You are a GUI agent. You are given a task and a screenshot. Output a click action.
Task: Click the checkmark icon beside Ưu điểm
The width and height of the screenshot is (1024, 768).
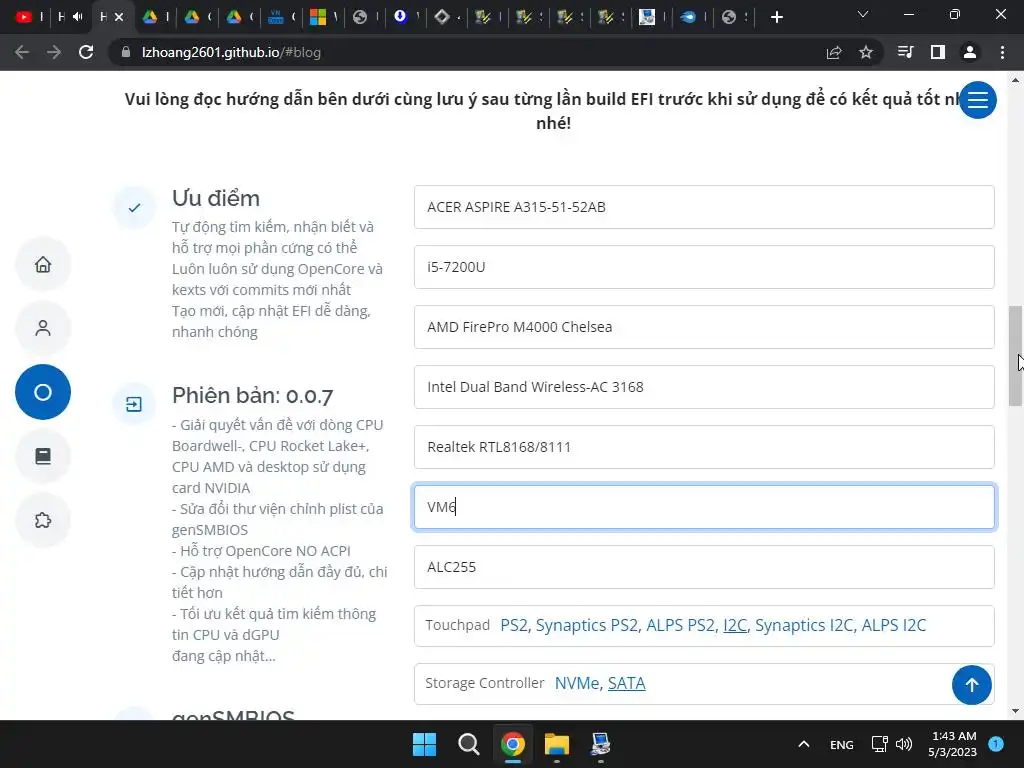click(134, 208)
